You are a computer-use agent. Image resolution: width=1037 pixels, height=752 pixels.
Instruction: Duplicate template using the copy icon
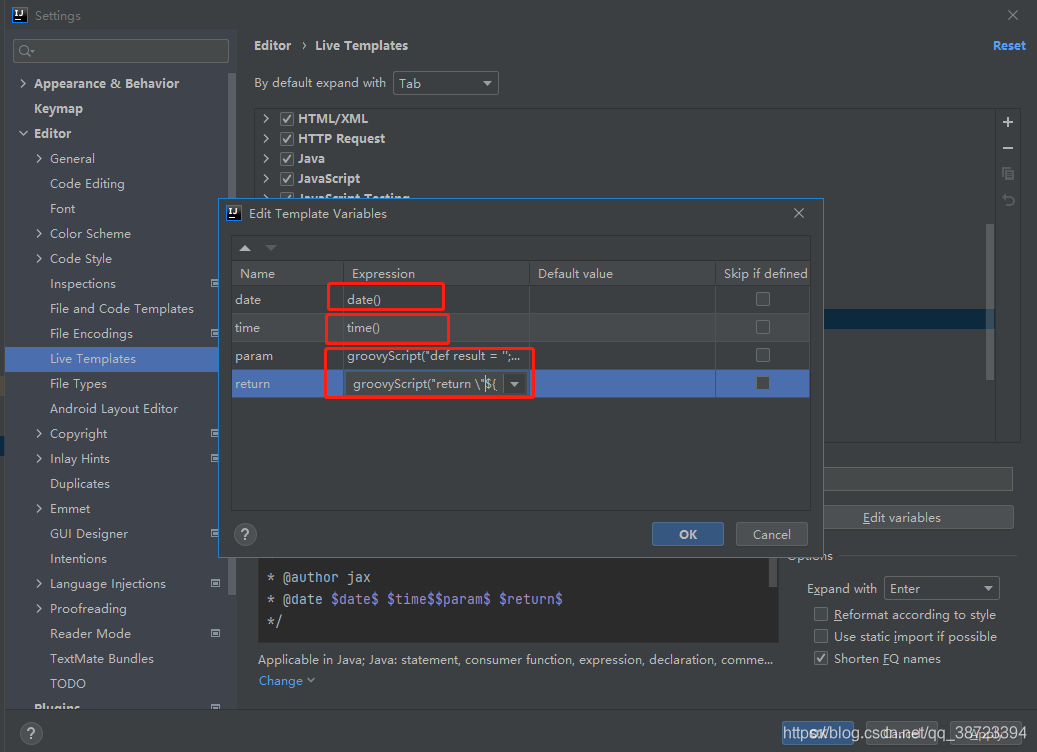pyautogui.click(x=1007, y=174)
